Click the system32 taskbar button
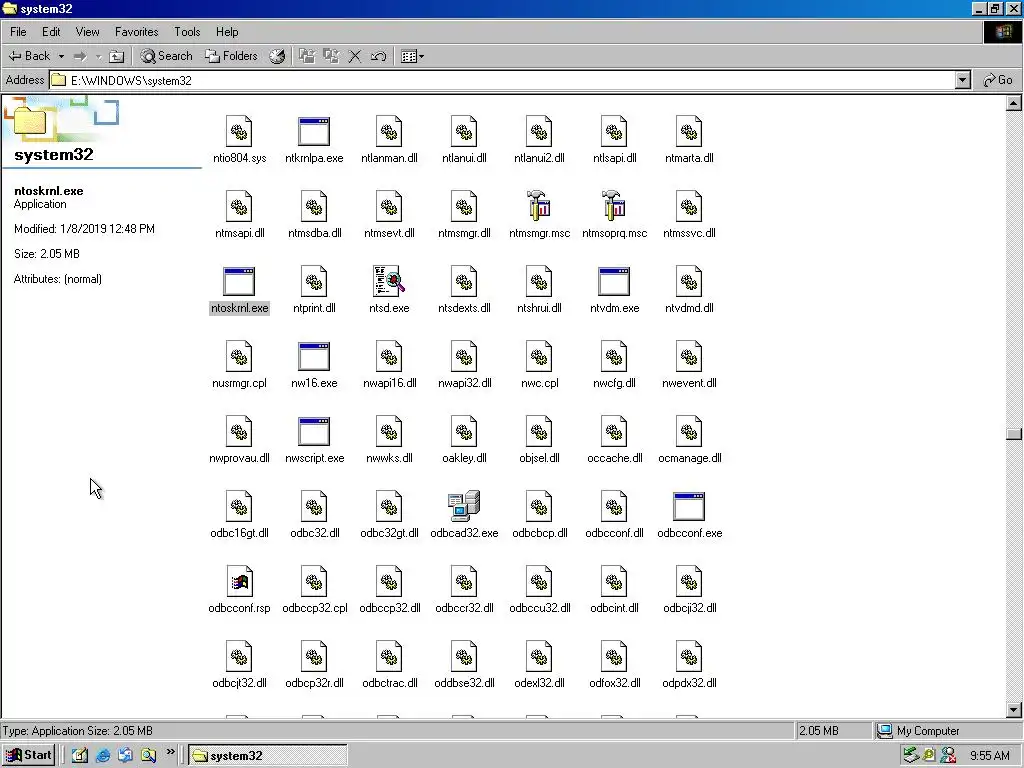This screenshot has height=768, width=1024. 268,756
